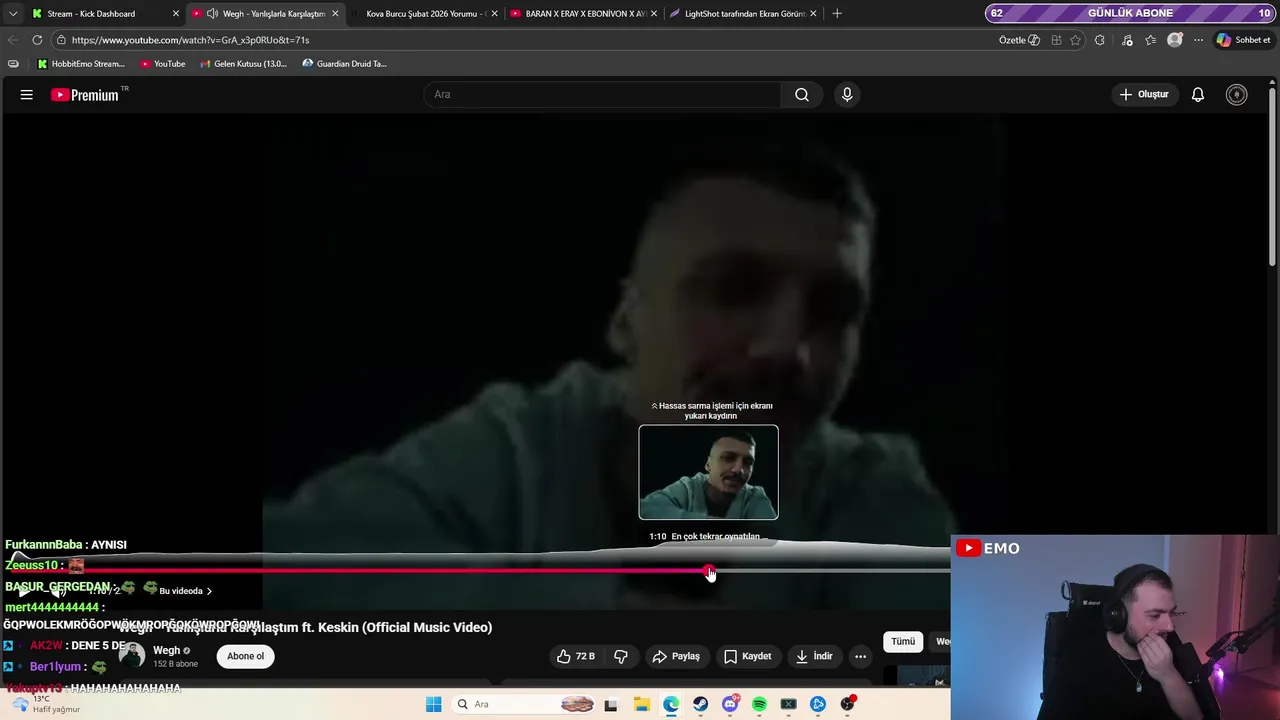Click the İndir download button

814,656
